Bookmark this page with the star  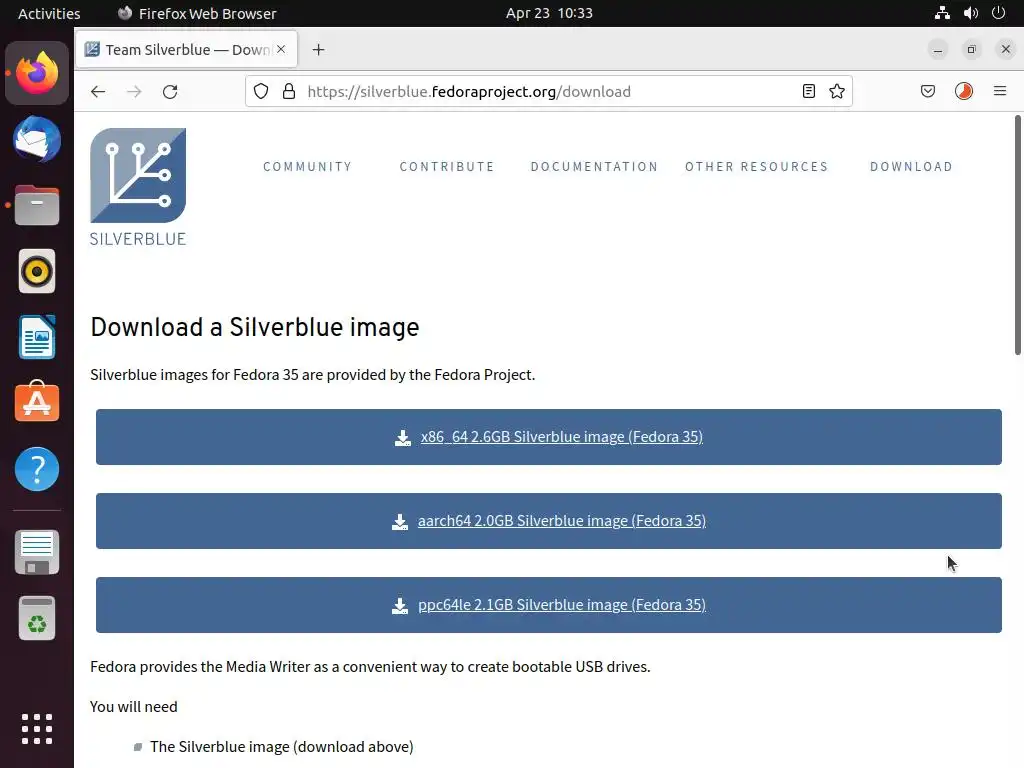tap(837, 91)
